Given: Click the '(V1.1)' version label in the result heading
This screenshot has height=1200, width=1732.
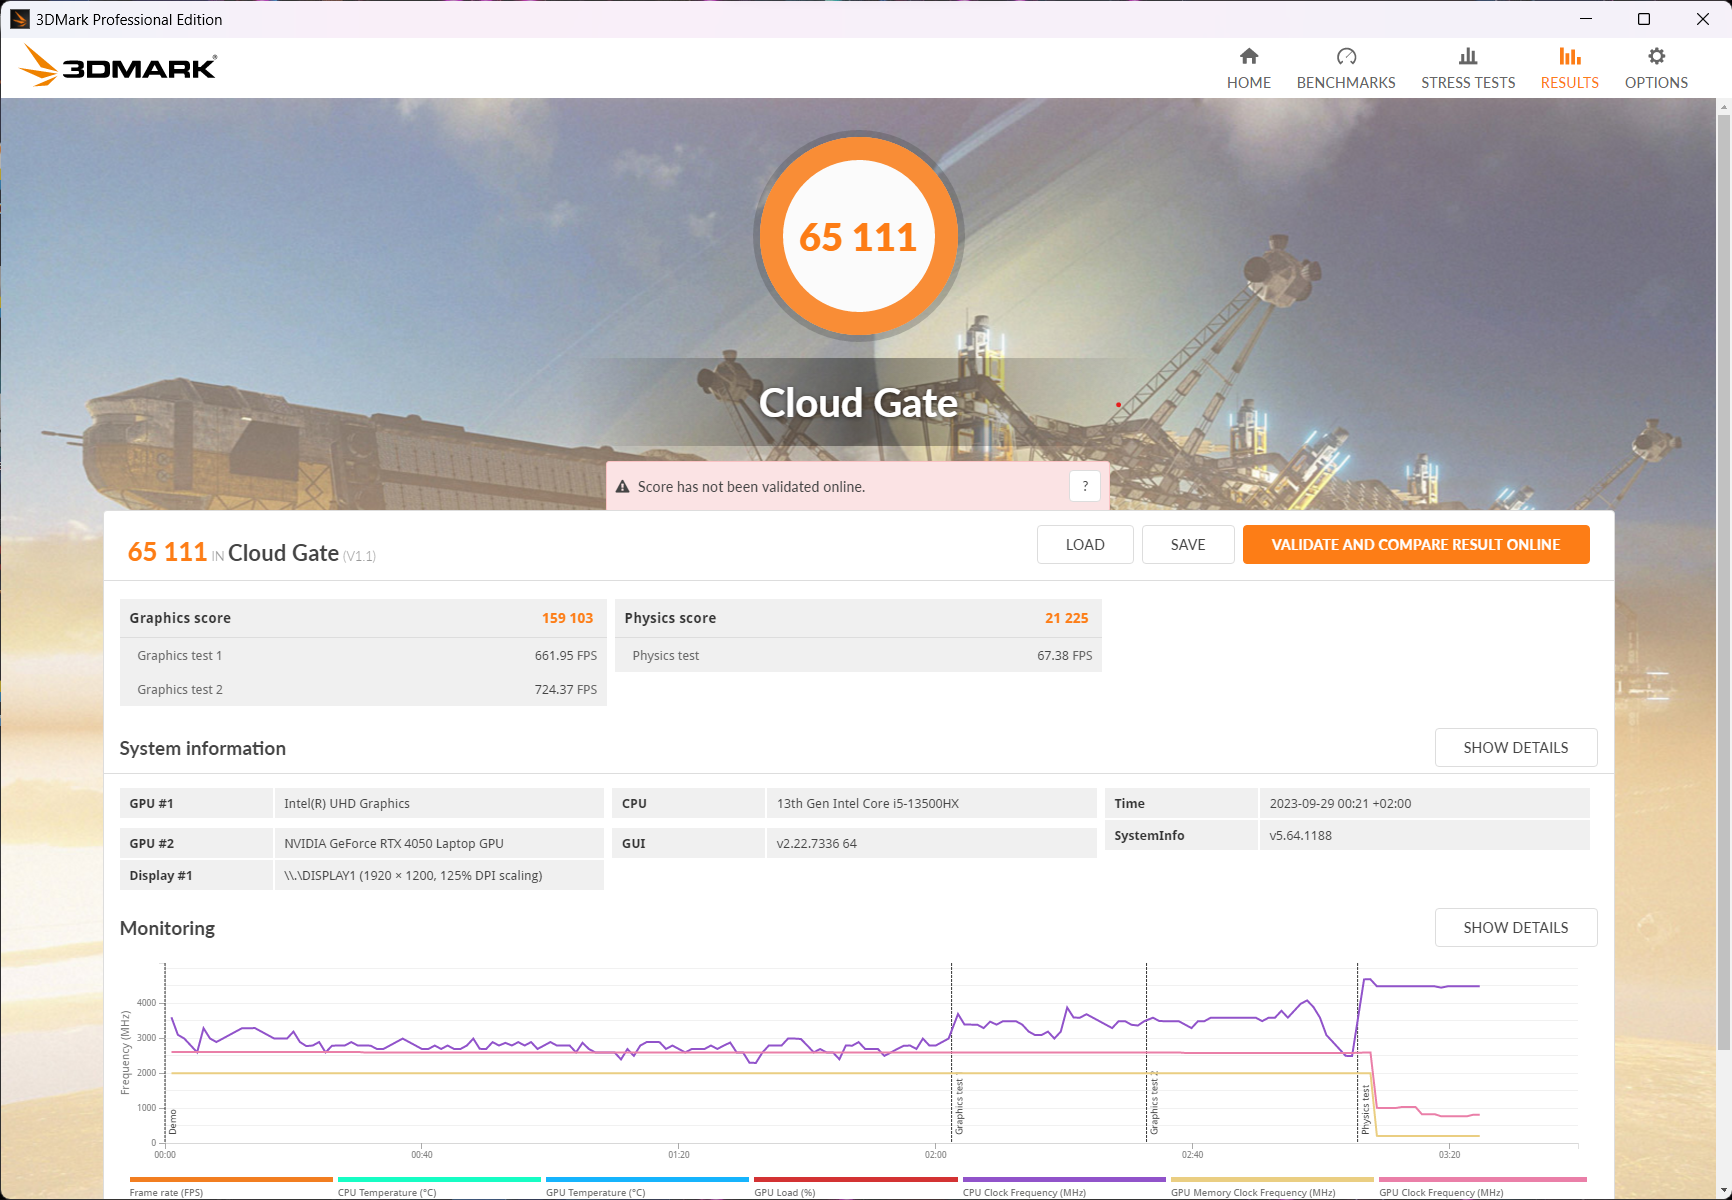Looking at the screenshot, I should (x=359, y=556).
